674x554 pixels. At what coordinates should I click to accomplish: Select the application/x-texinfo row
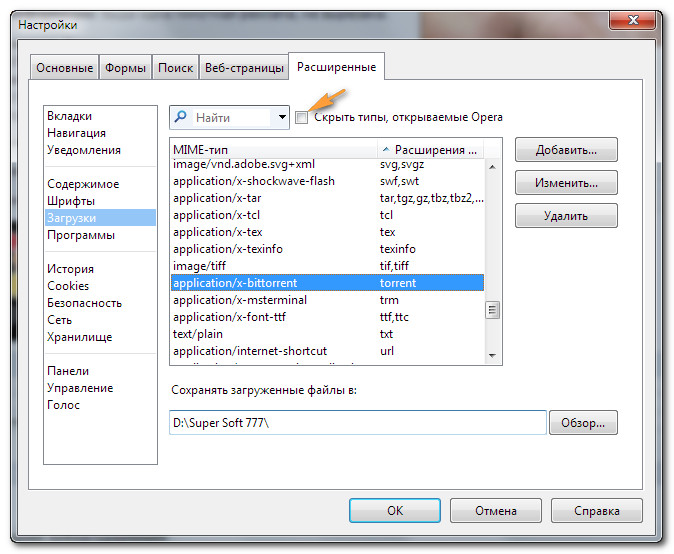tap(328, 249)
